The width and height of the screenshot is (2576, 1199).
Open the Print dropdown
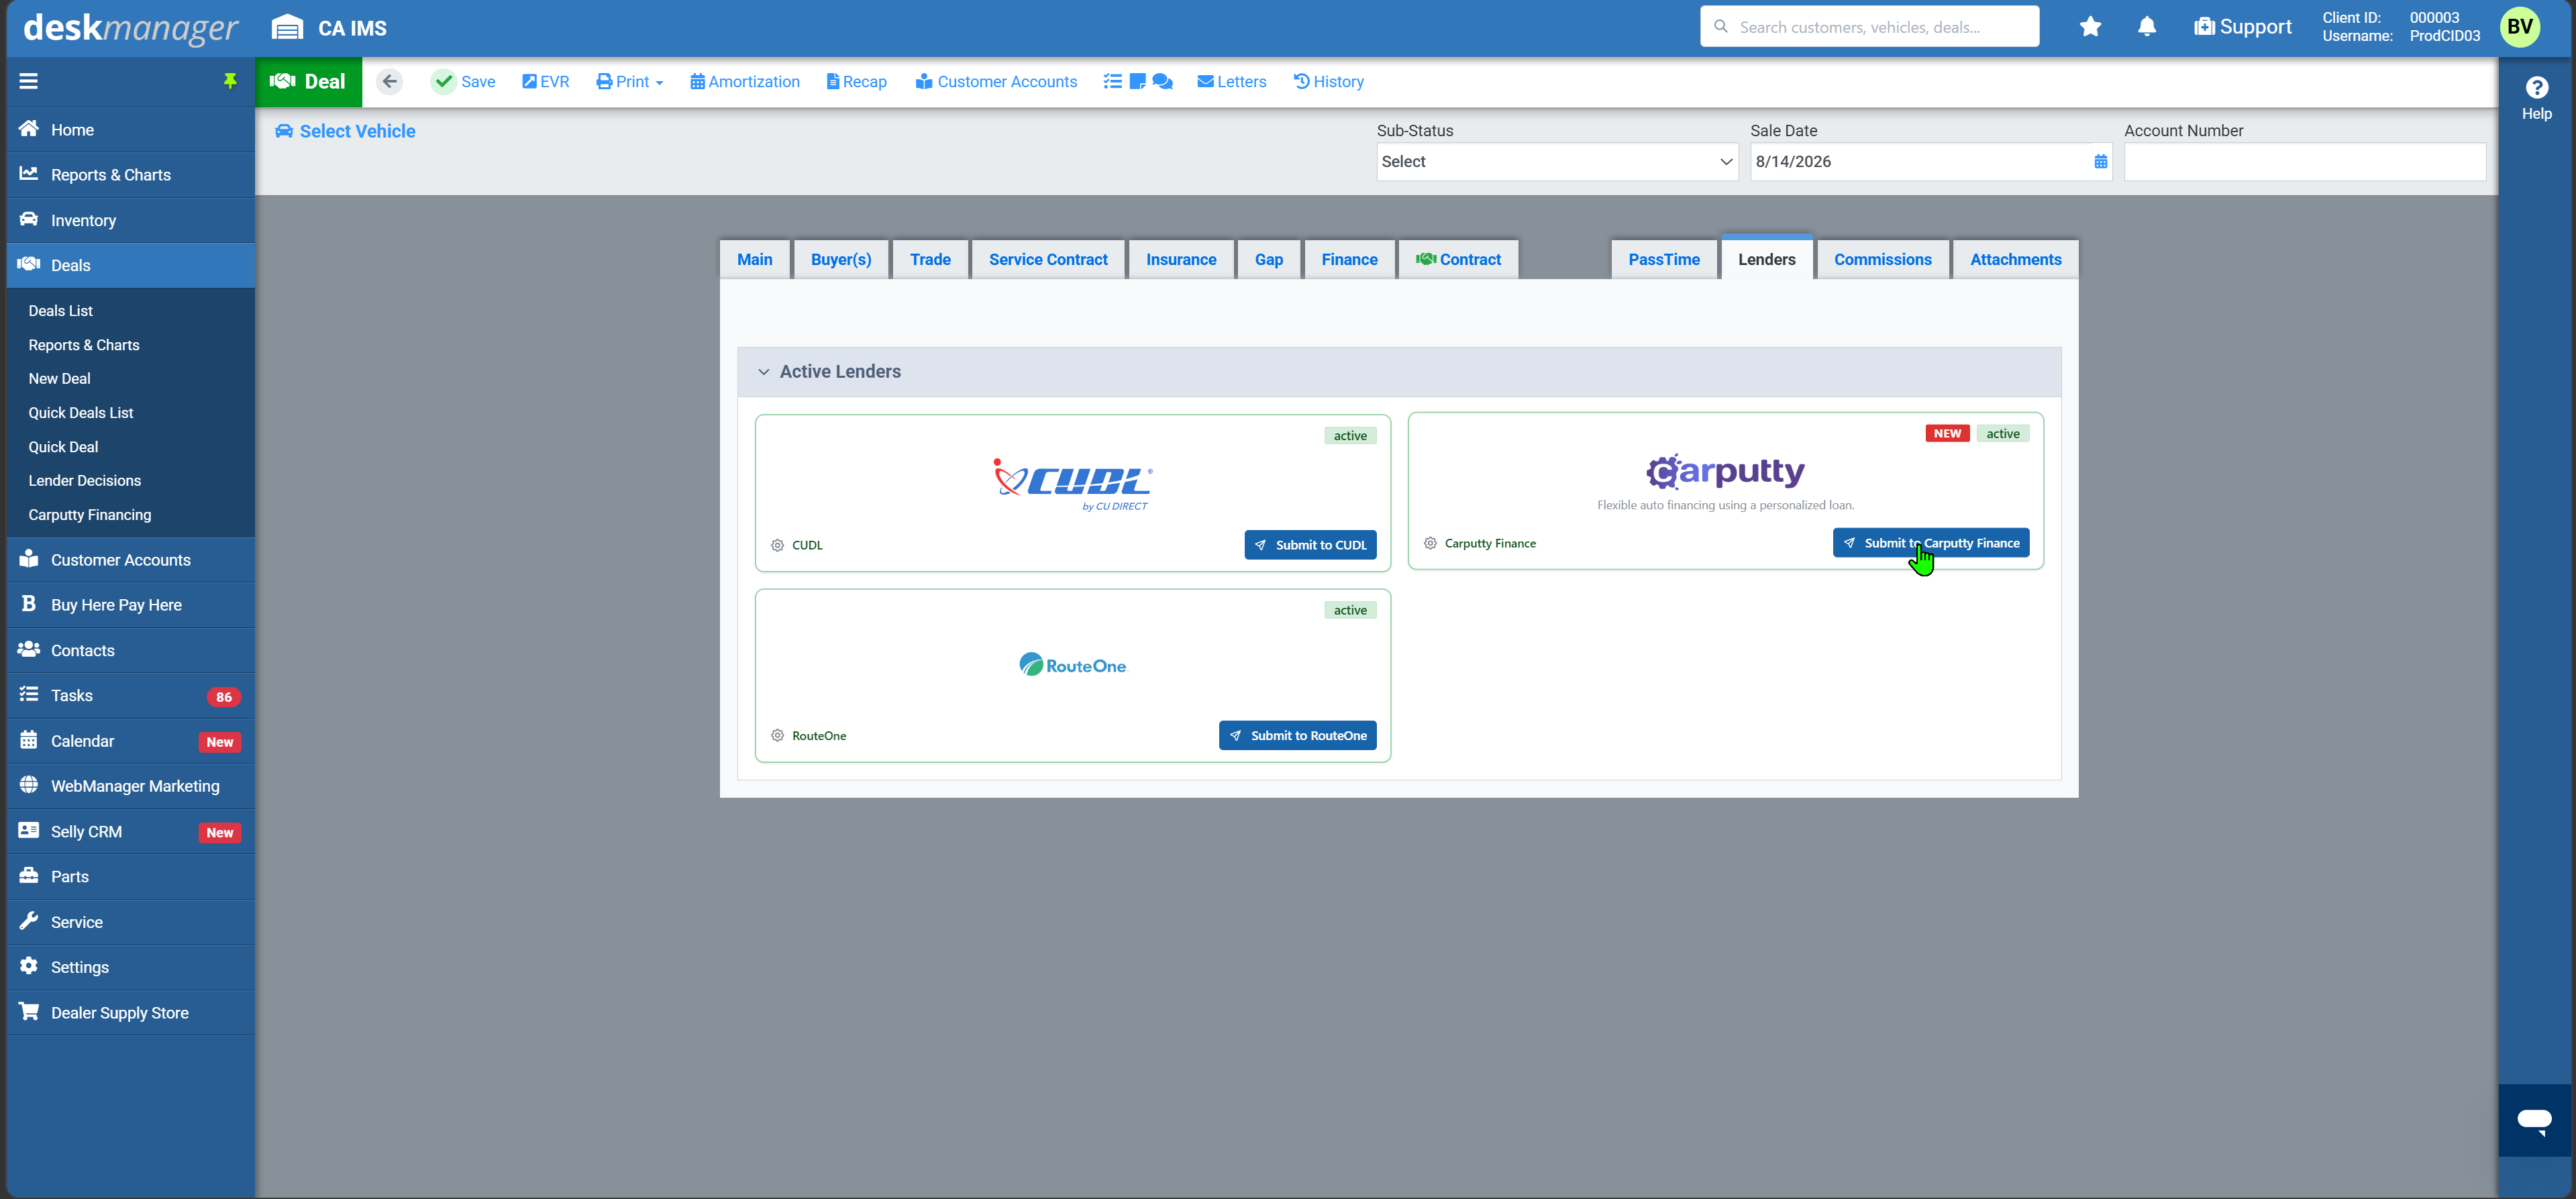[630, 82]
